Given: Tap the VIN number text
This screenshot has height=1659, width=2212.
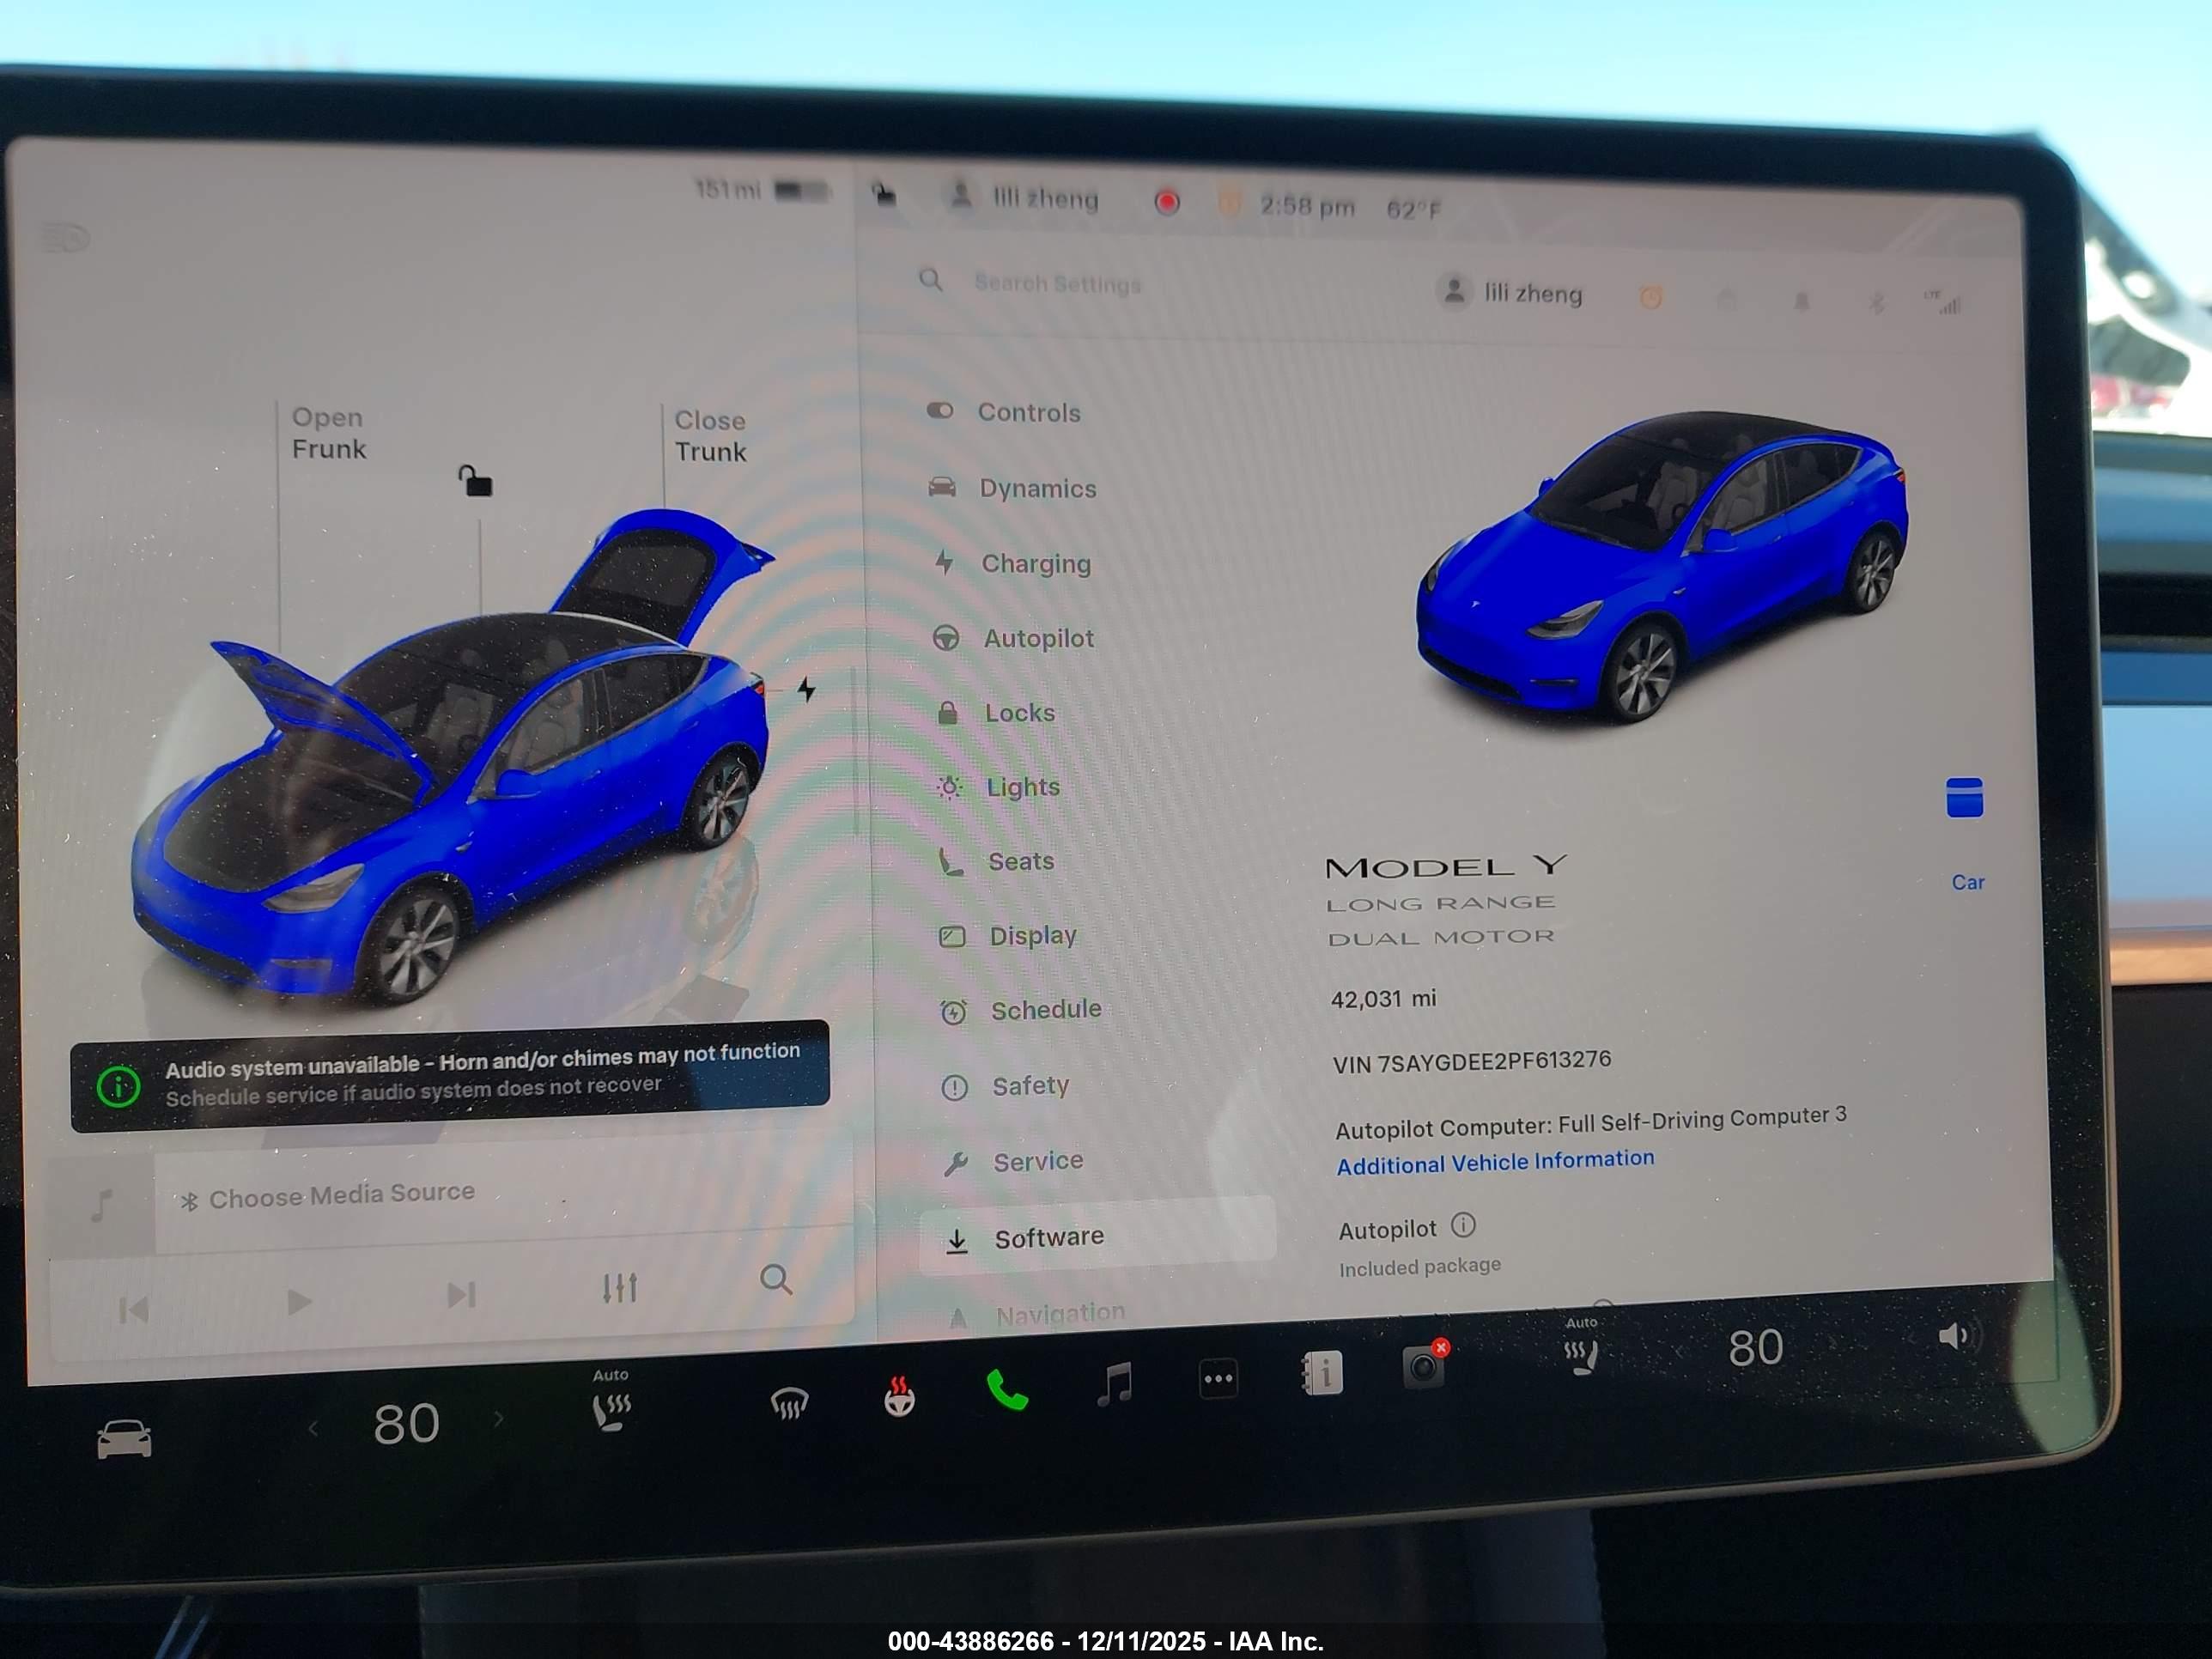Looking at the screenshot, I should tap(1471, 1062).
